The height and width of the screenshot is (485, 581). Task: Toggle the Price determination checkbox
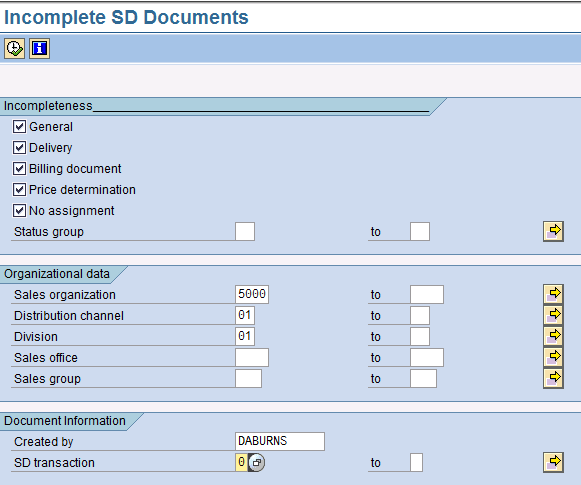pos(19,189)
